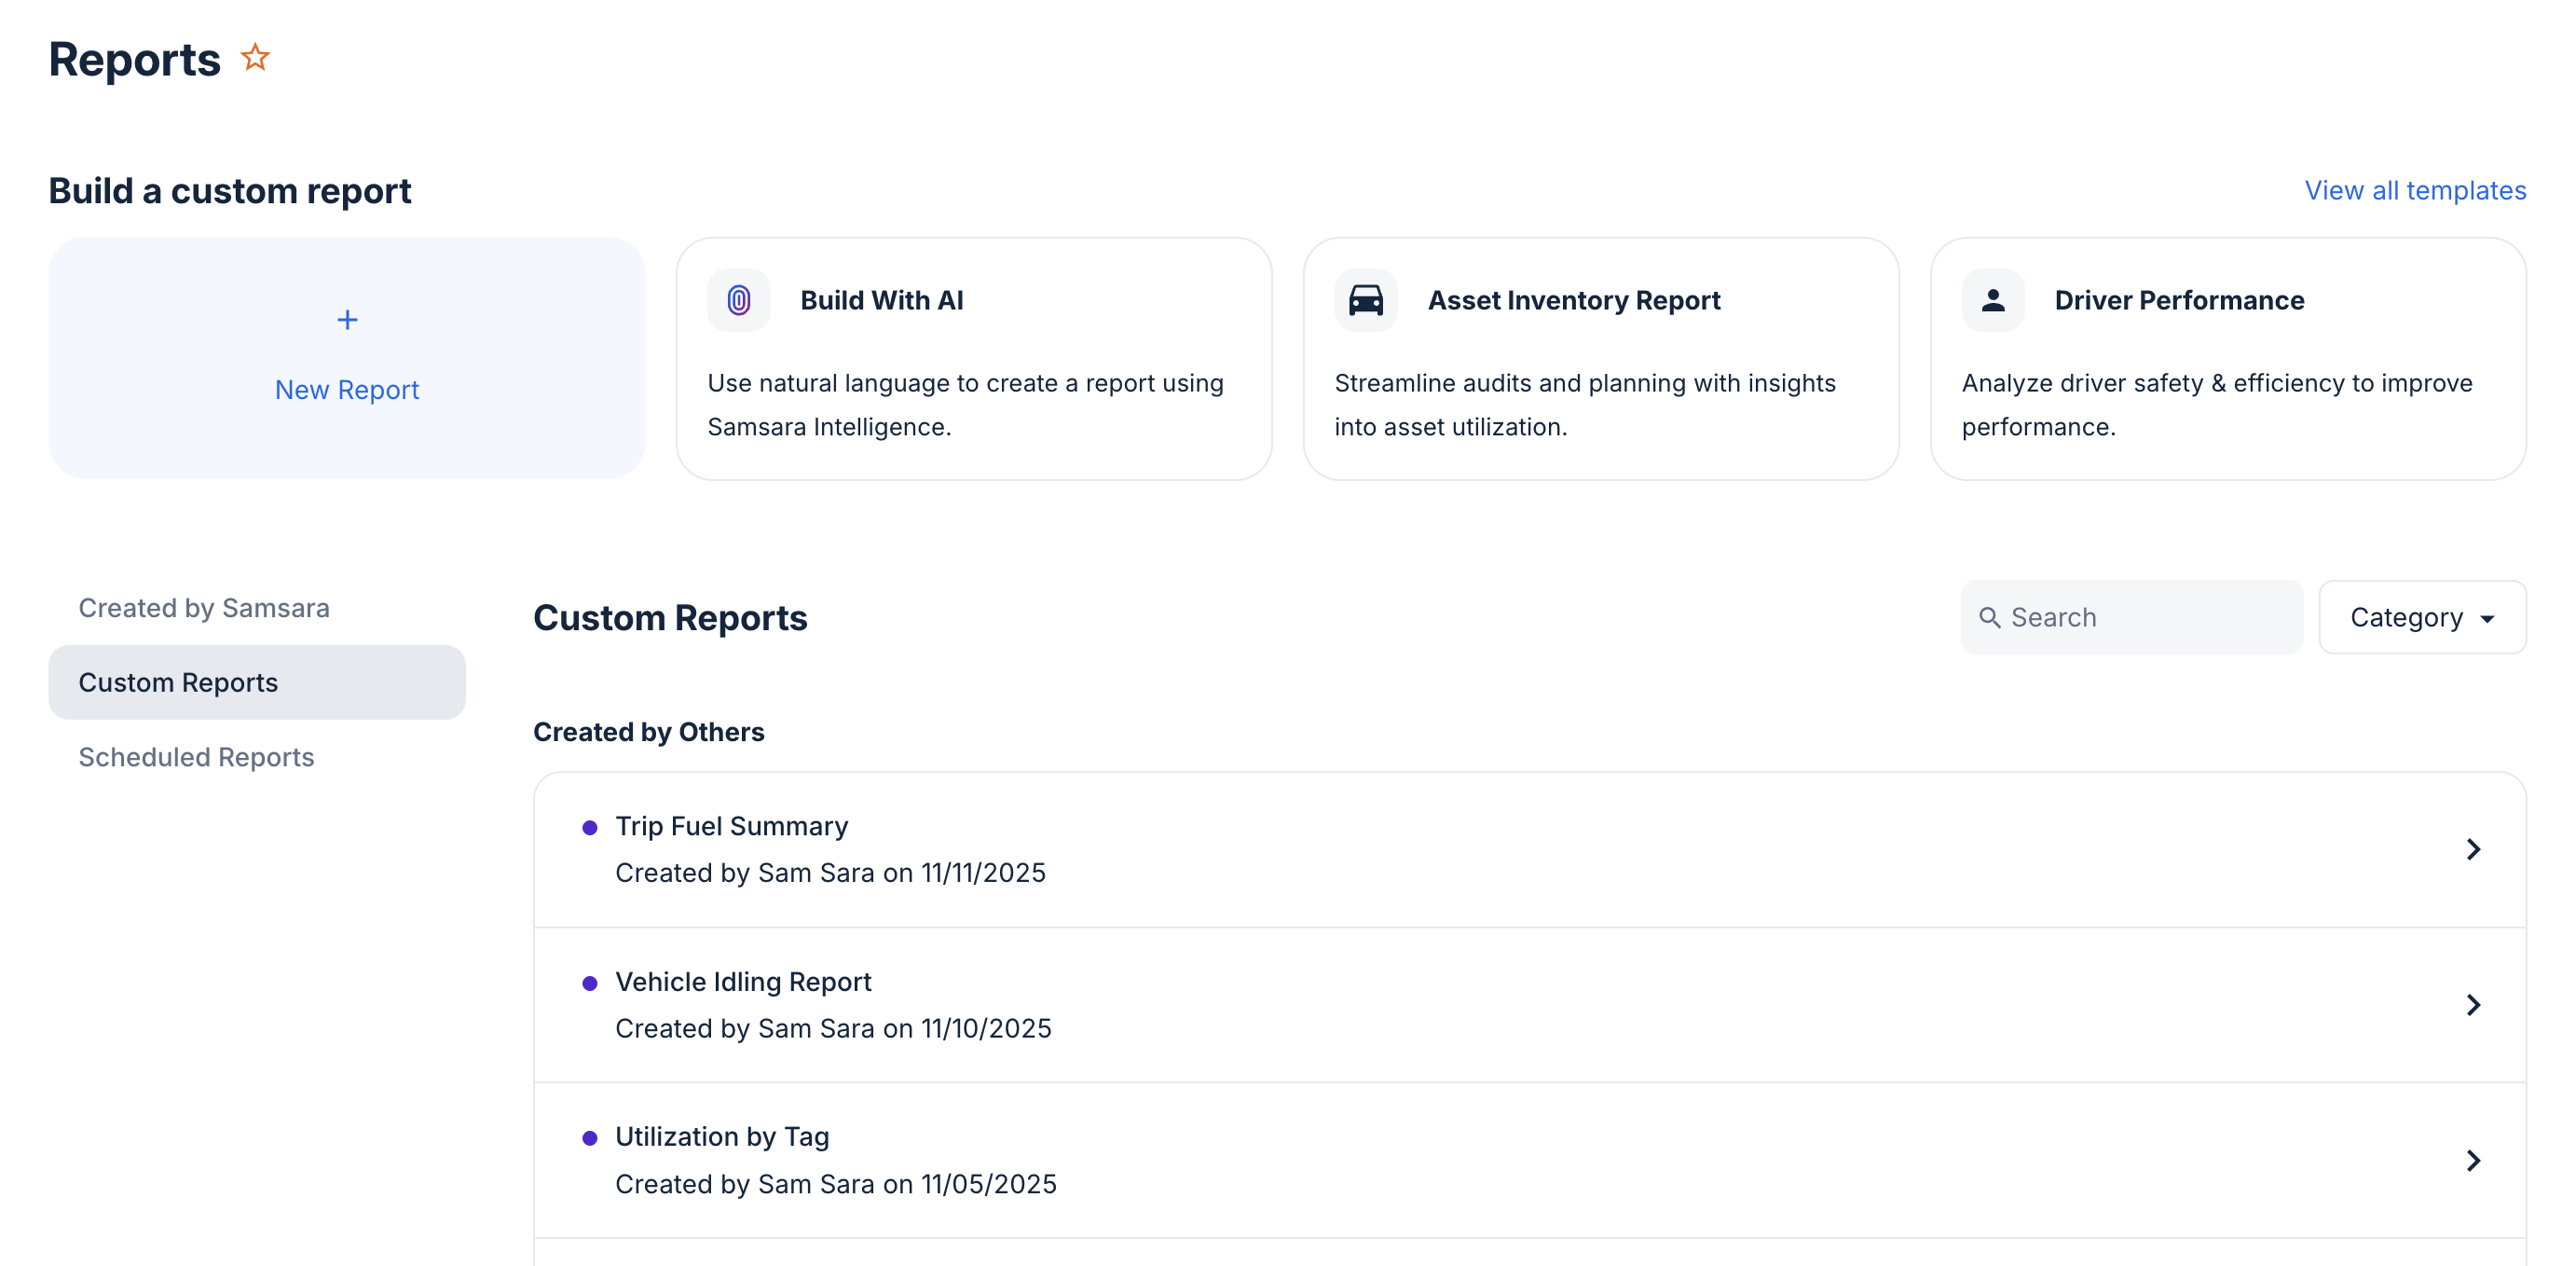The image size is (2576, 1266).
Task: Click the magnifying glass in the search field
Action: pyautogui.click(x=1992, y=617)
